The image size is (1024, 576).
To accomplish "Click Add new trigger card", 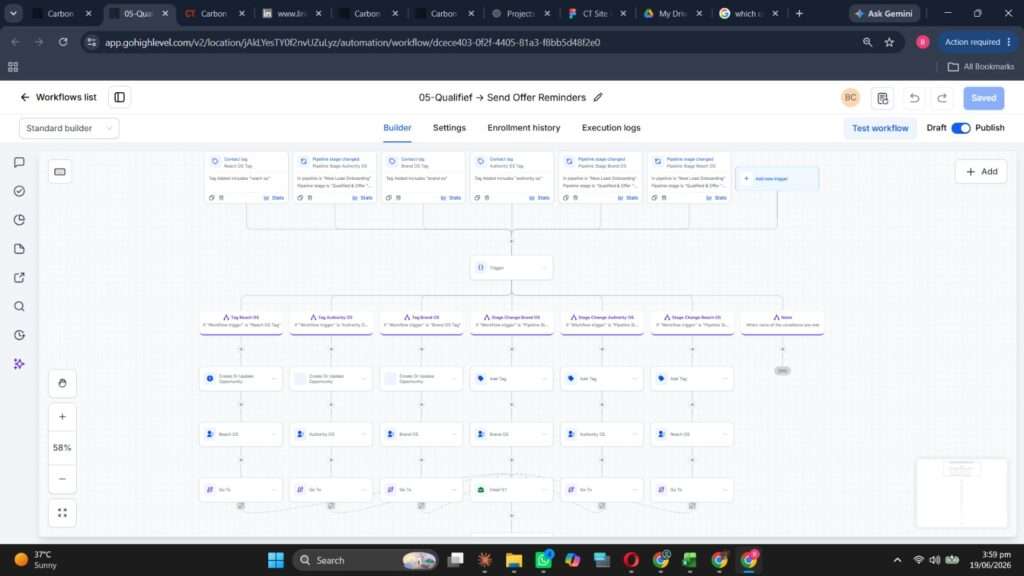I will (777, 178).
